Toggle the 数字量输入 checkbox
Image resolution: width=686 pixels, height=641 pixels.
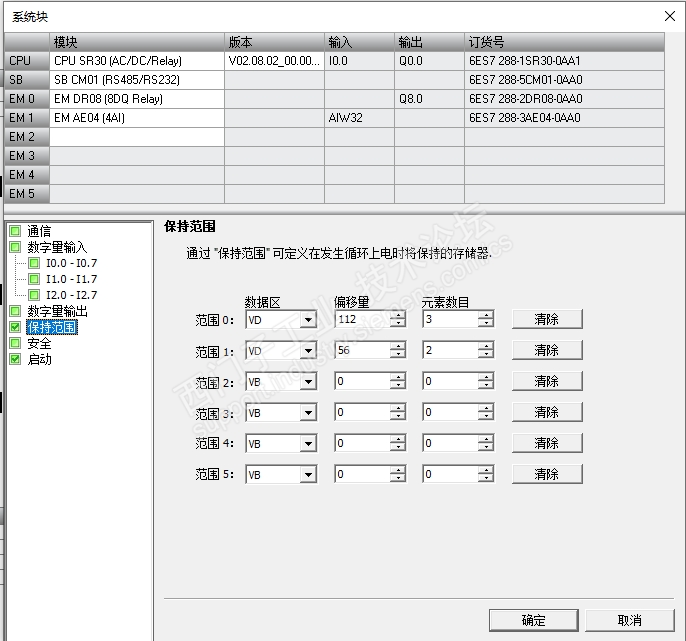[x=15, y=247]
